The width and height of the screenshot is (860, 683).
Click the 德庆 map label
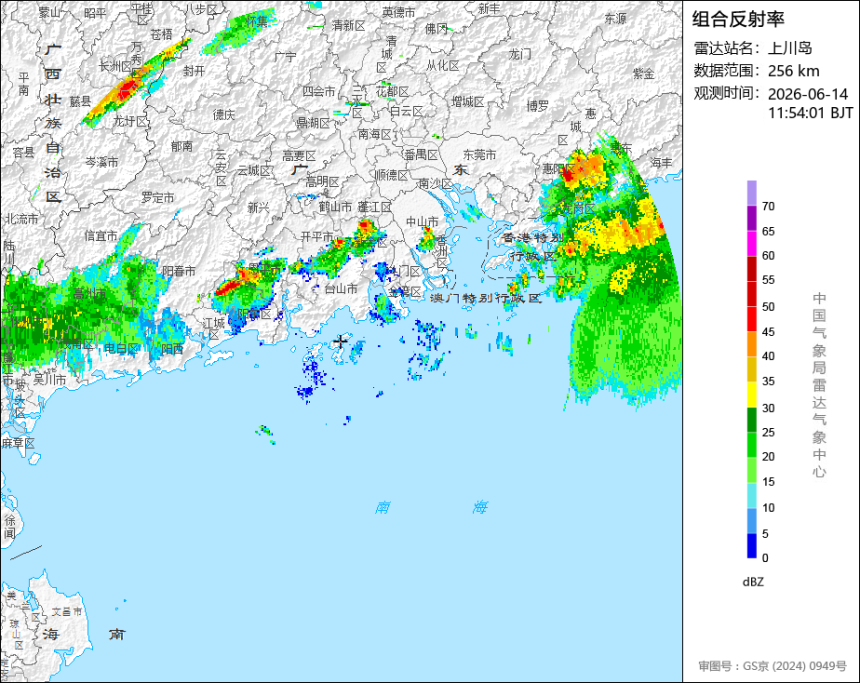(x=224, y=115)
